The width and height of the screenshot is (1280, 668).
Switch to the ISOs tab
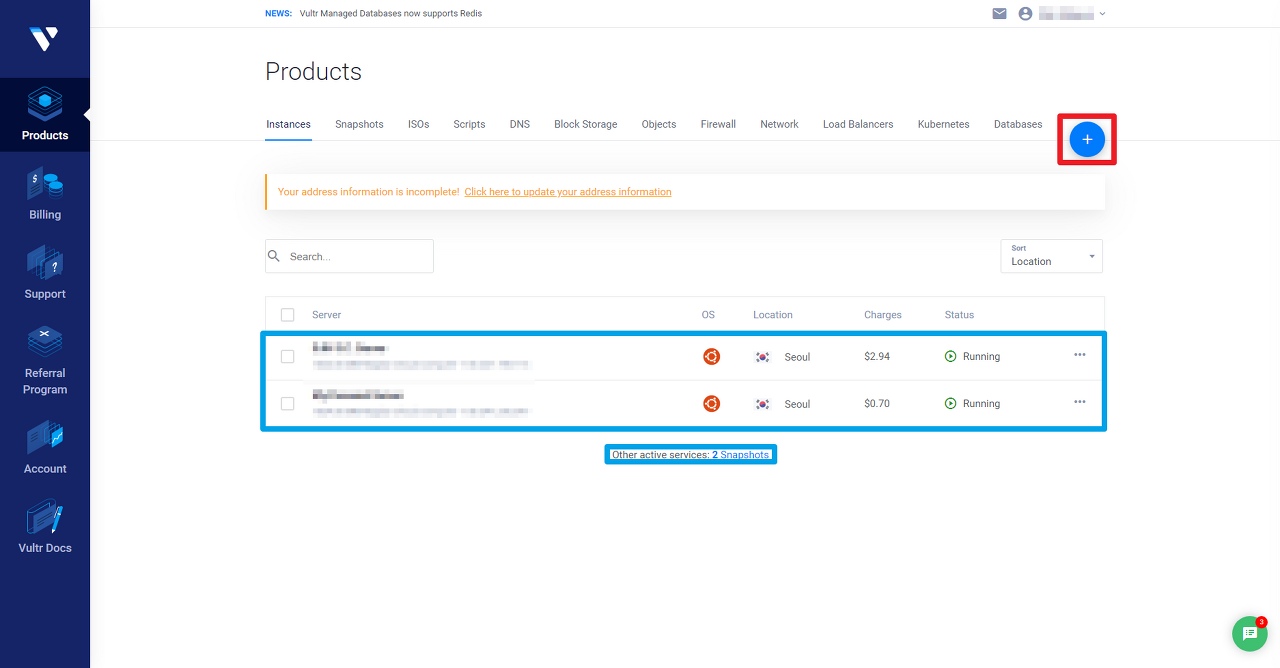(418, 125)
